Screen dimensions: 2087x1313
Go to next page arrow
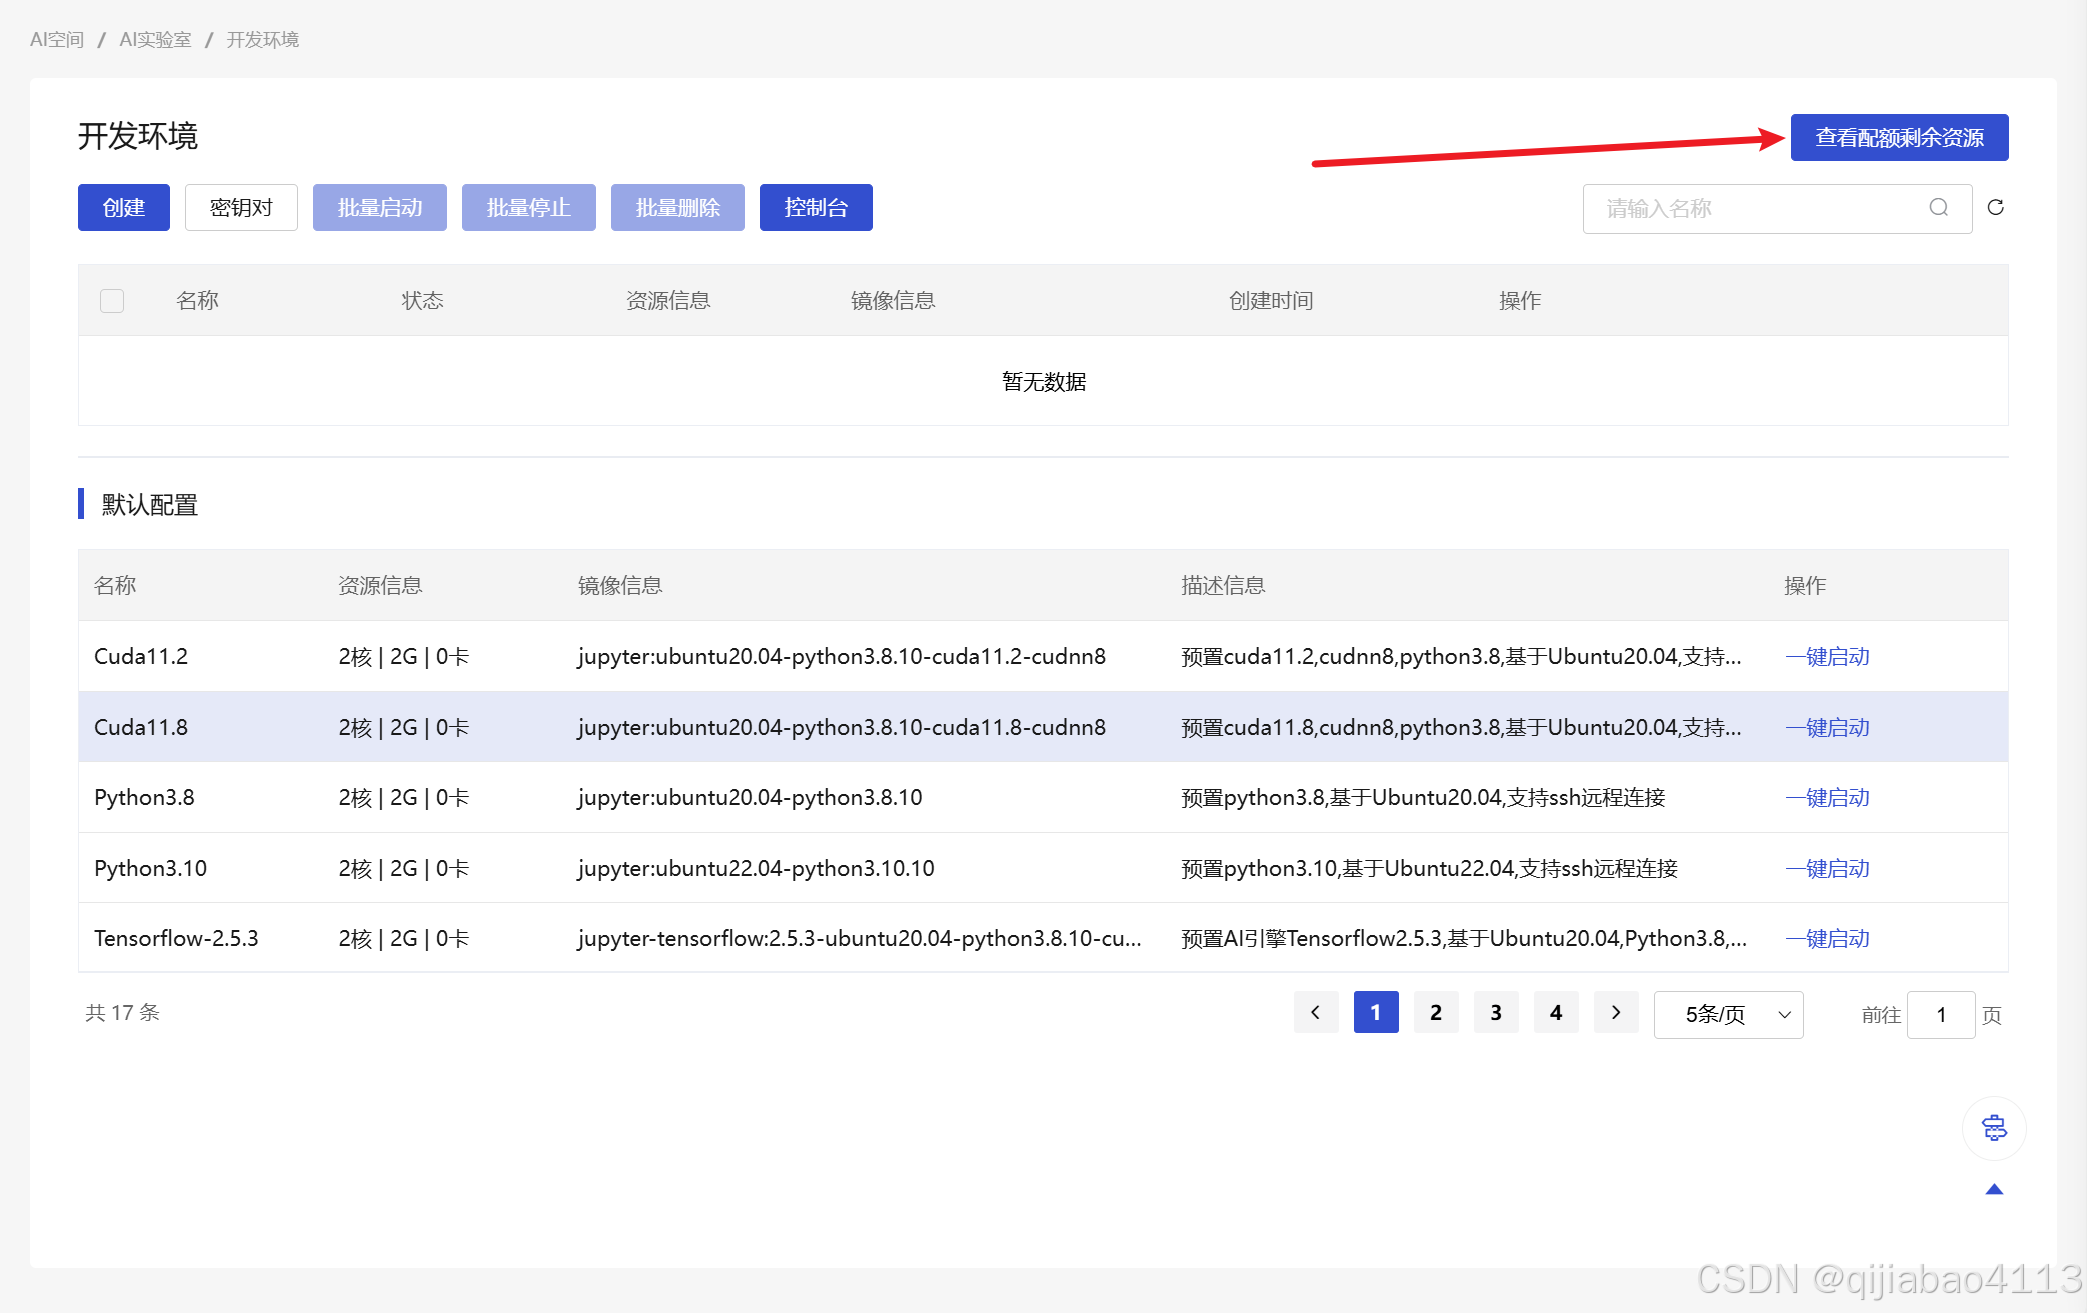pyautogui.click(x=1615, y=1012)
